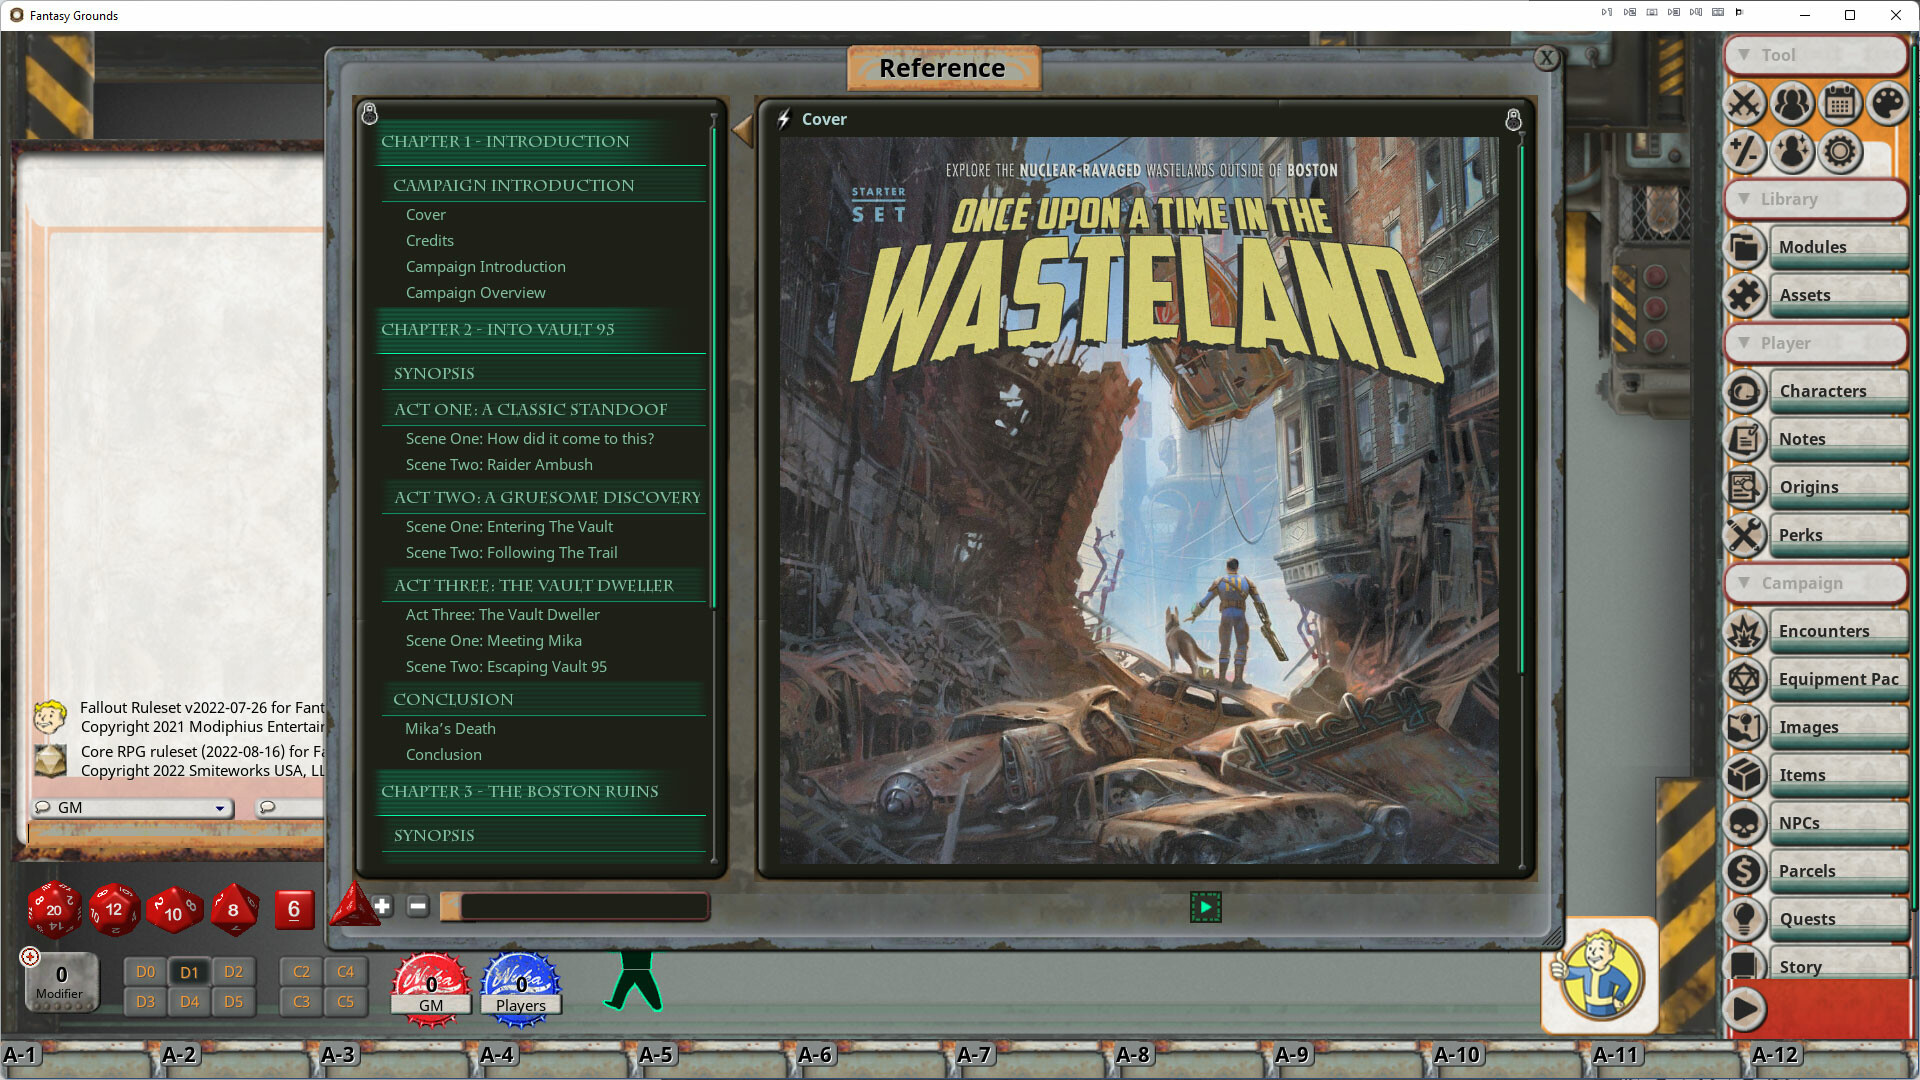Click the NPCs skull sidebar icon
Image resolution: width=1920 pixels, height=1080 pixels.
click(1744, 822)
